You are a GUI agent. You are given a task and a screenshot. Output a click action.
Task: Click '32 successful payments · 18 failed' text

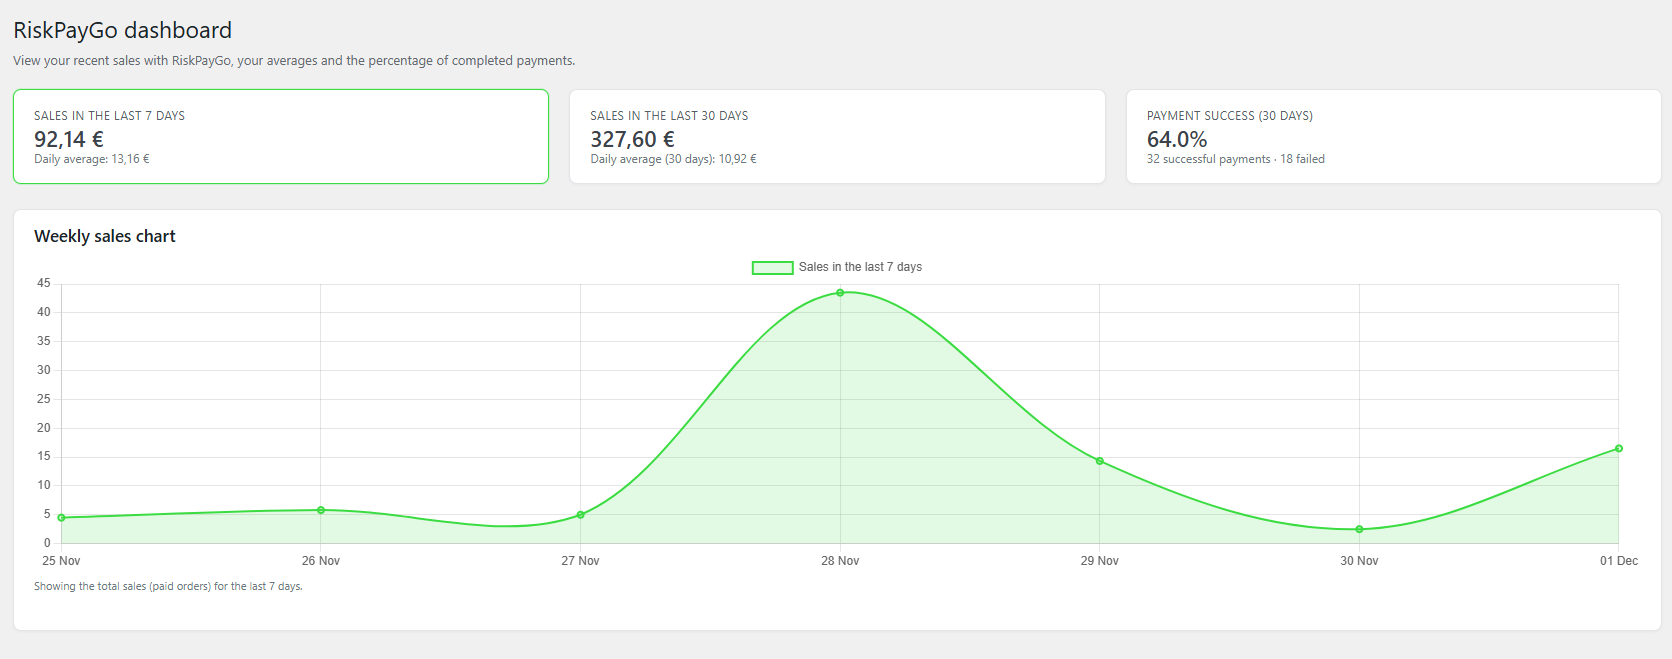[x=1235, y=159]
